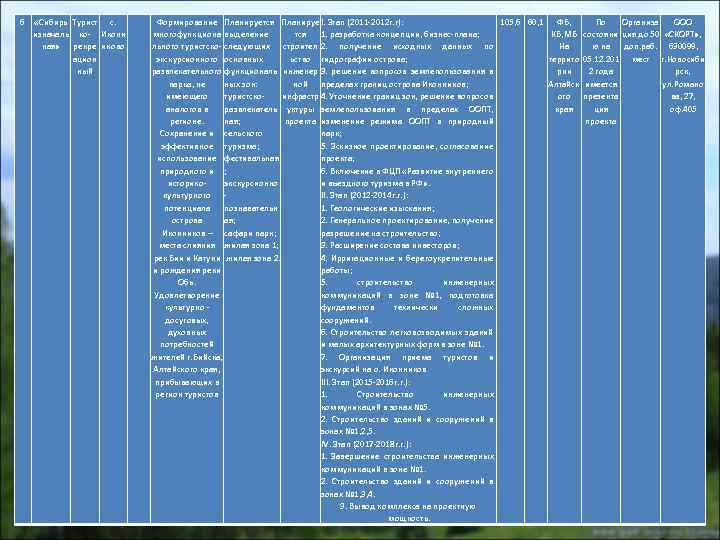Select the line "1. разработка концепции, бизнес-плана;"
Viewport: 720px width, 540px height.
click(400, 34)
